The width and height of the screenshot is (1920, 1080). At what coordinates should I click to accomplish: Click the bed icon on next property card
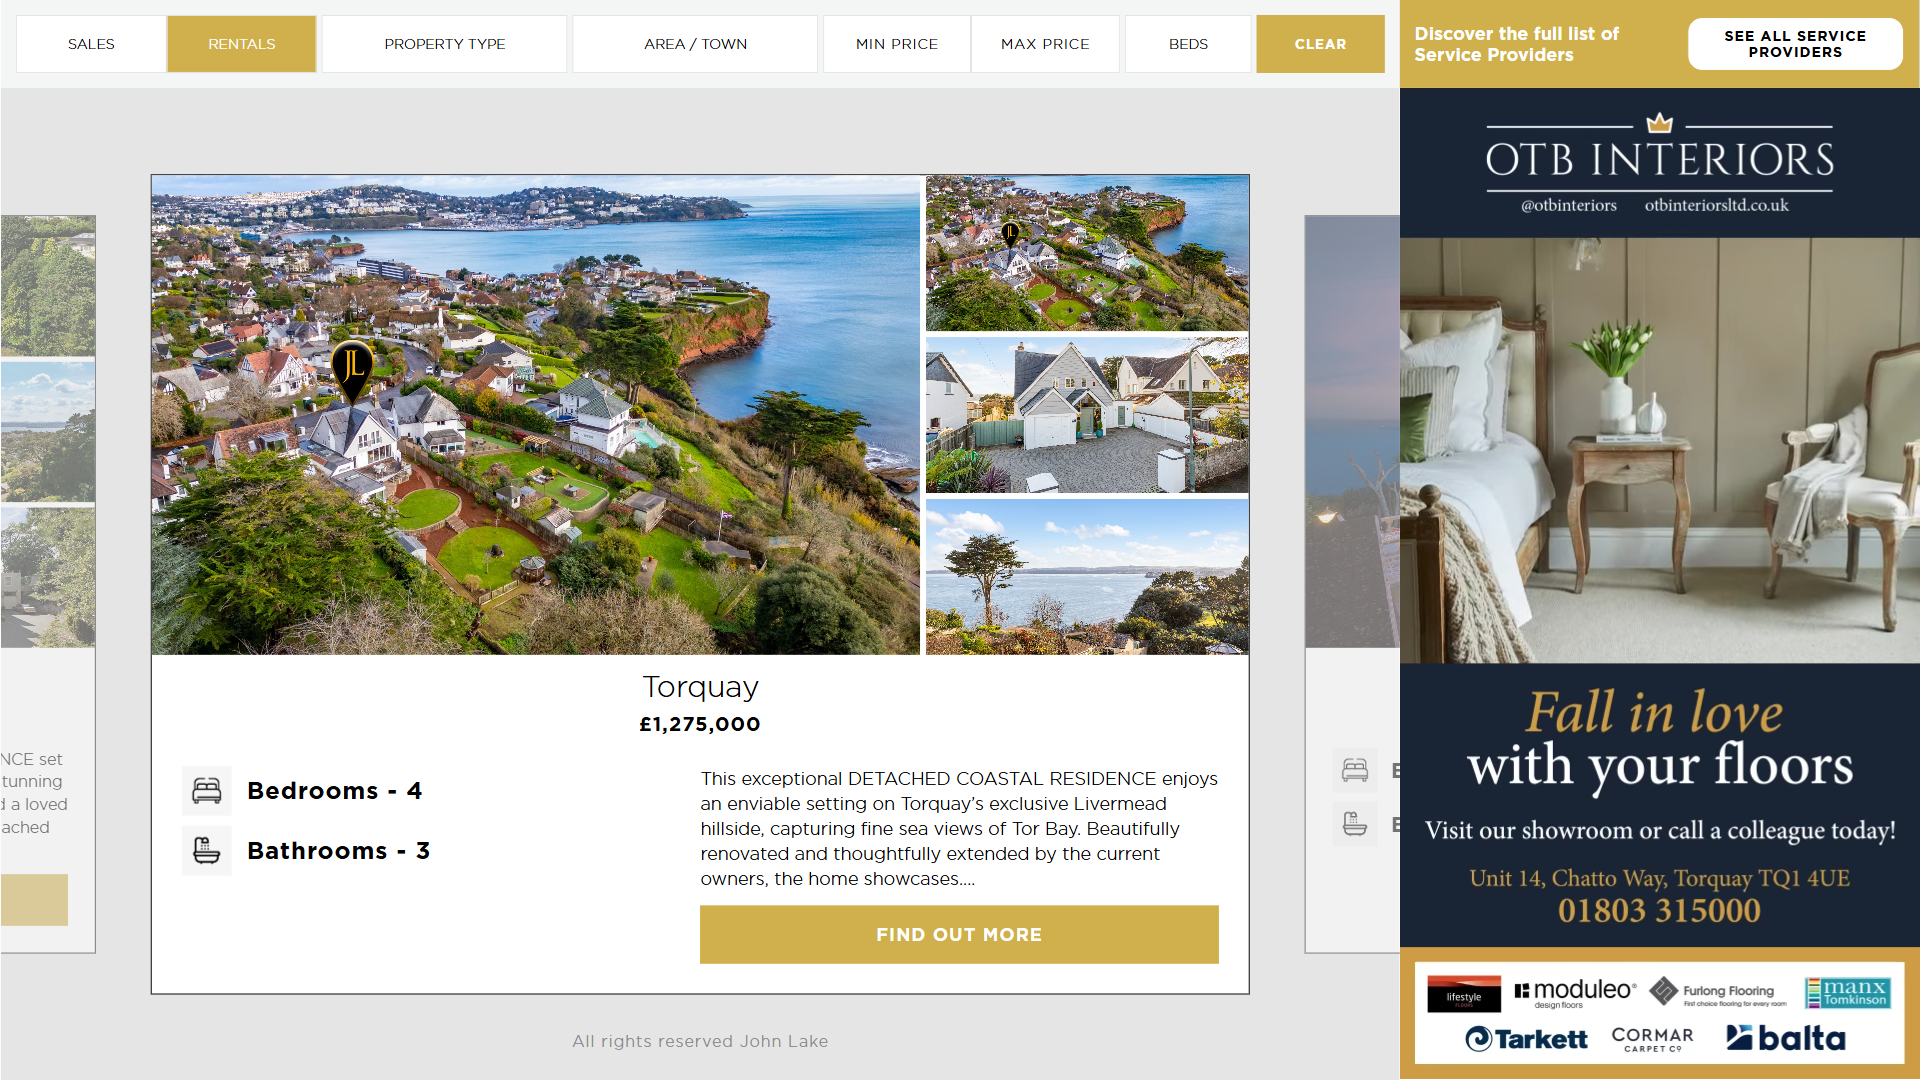(1355, 770)
